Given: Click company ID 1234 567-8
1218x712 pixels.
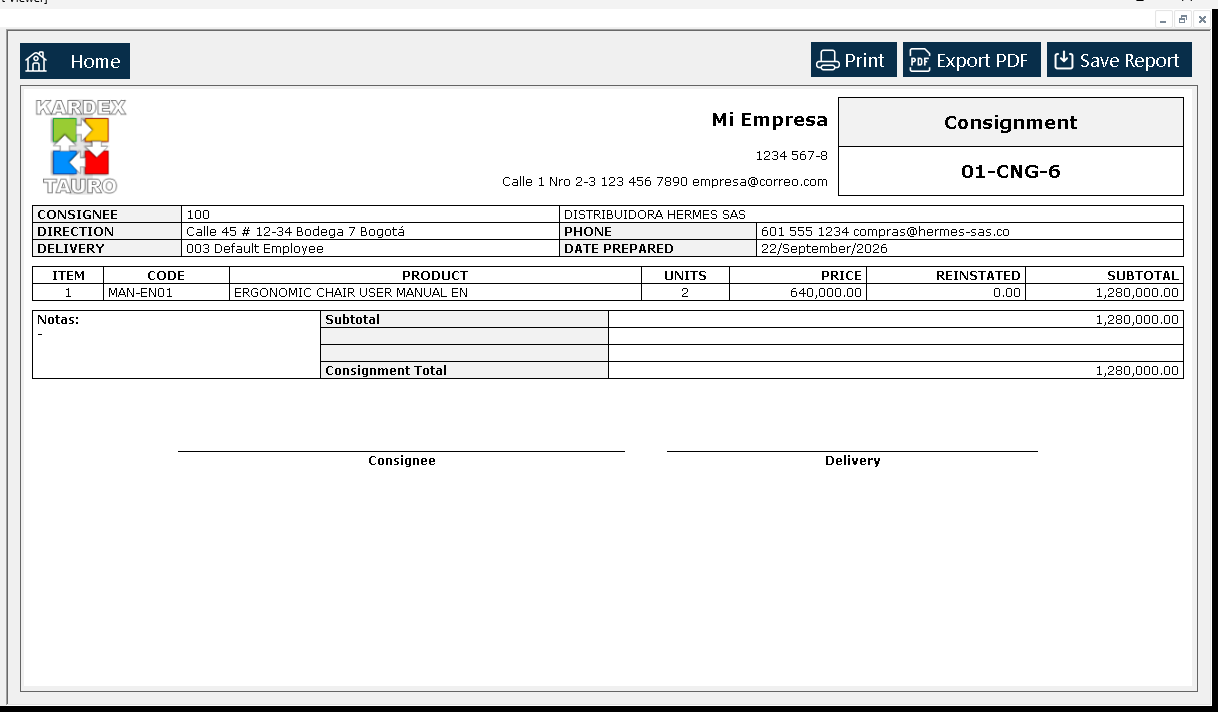Looking at the screenshot, I should 791,156.
